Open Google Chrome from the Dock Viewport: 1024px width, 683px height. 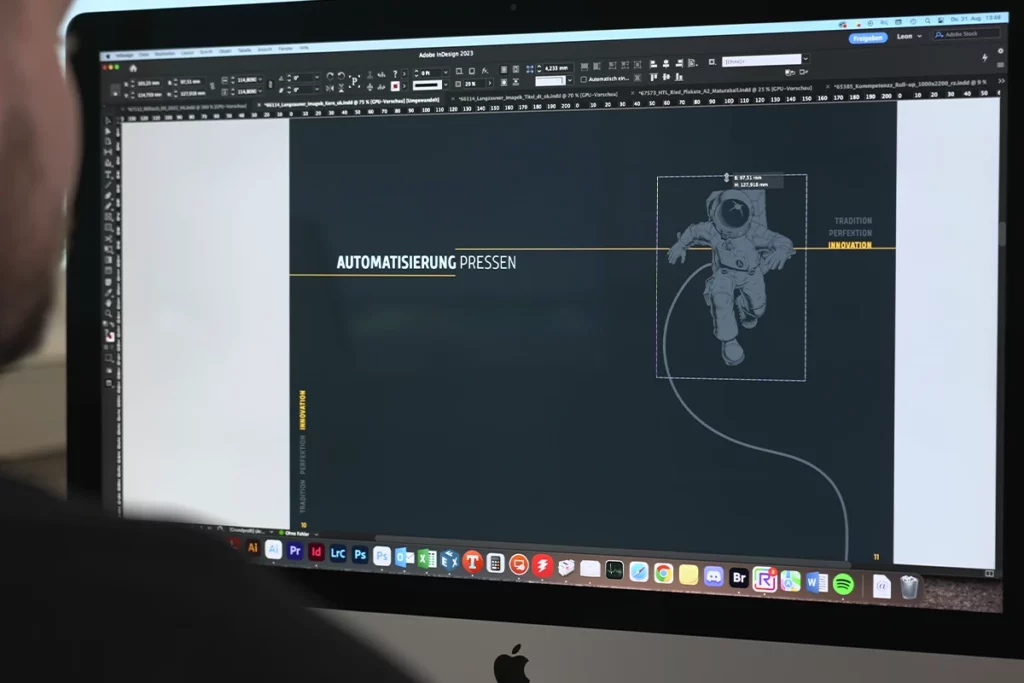664,573
